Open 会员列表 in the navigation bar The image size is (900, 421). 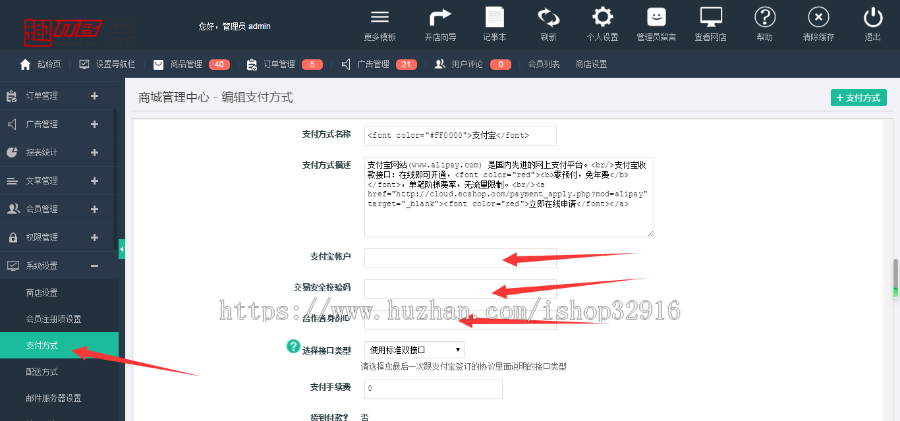544,64
